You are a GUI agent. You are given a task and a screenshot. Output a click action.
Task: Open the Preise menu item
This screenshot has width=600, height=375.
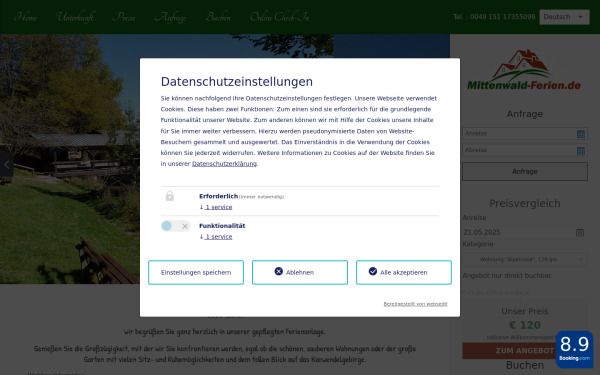[124, 17]
